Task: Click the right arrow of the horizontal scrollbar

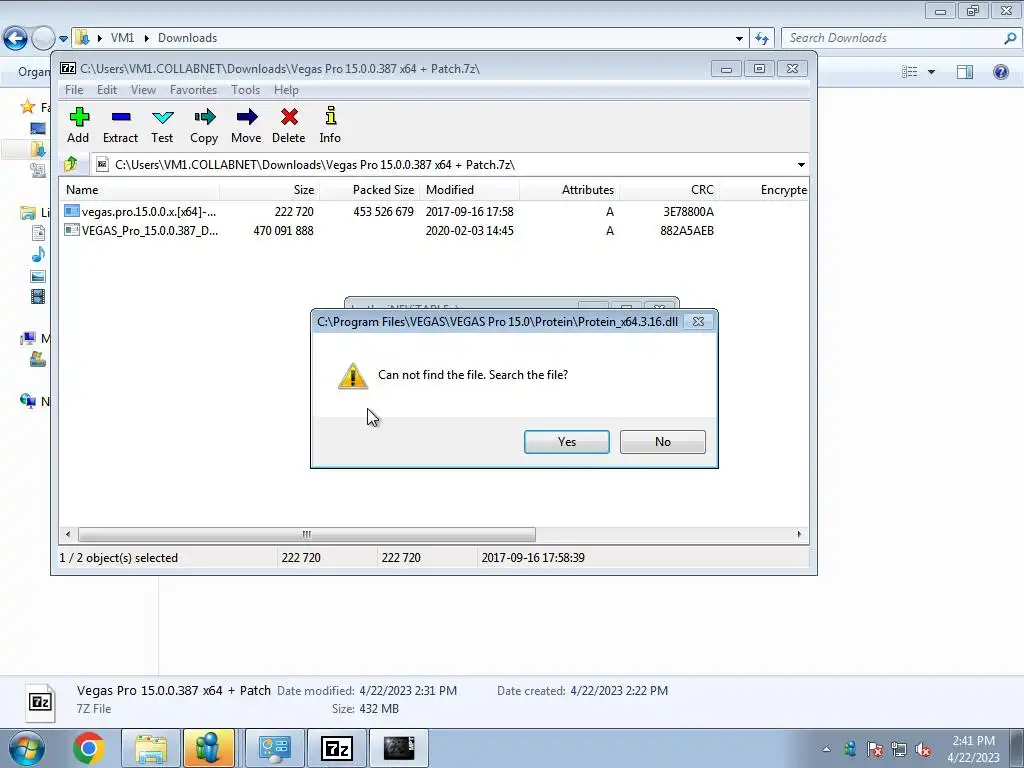Action: pos(799,534)
